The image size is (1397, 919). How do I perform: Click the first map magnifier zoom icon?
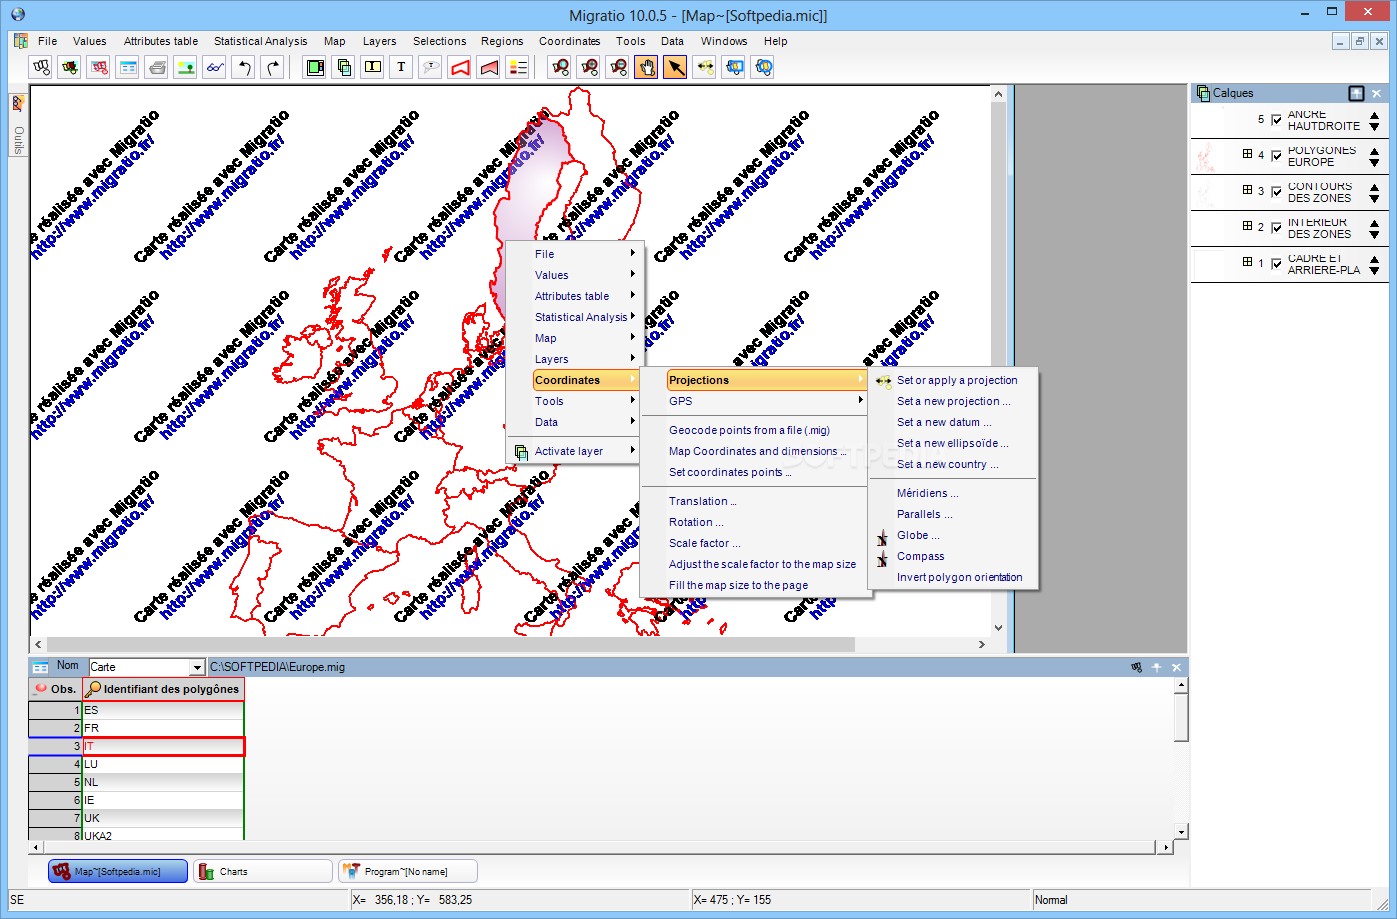[x=560, y=67]
